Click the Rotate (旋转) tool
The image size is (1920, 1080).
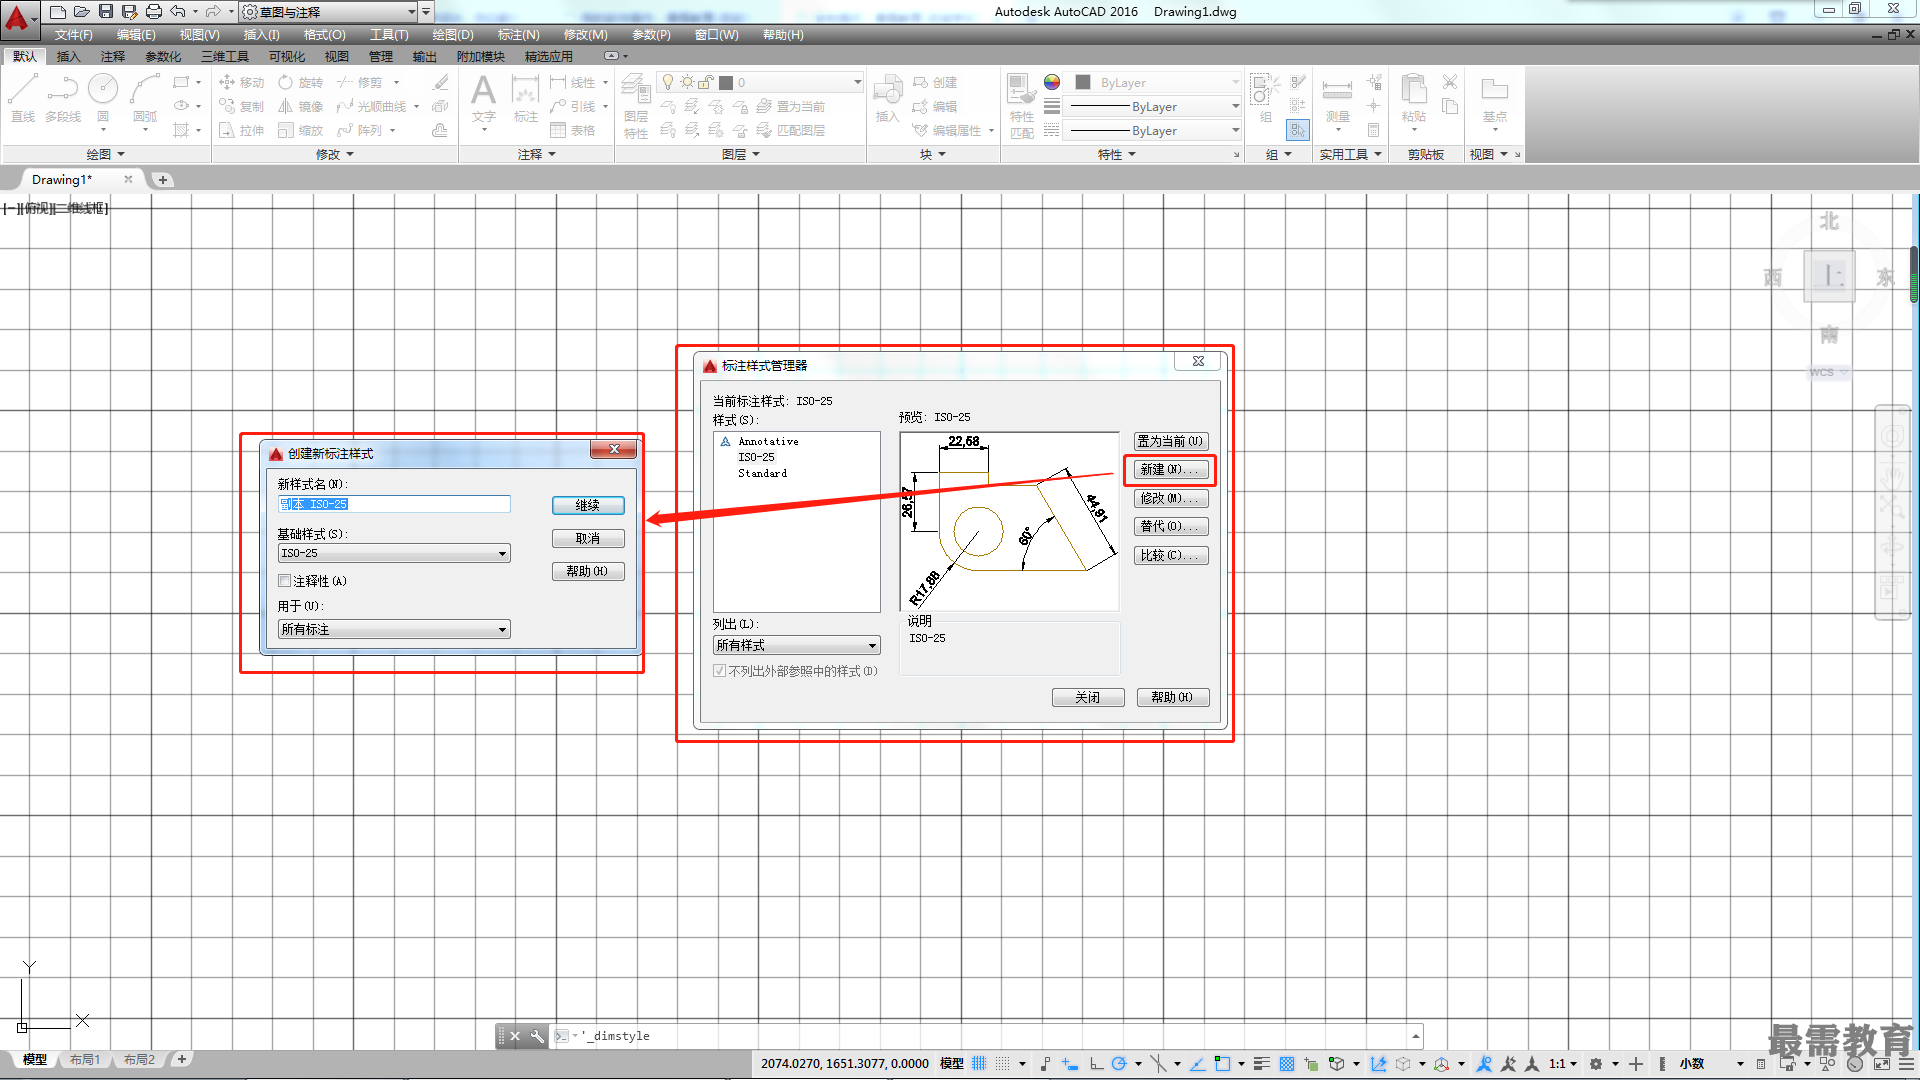(301, 82)
